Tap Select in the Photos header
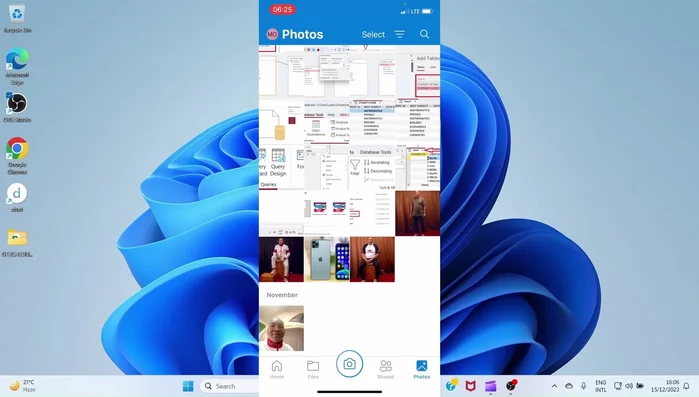Viewport: 699px width, 397px height. click(x=373, y=34)
